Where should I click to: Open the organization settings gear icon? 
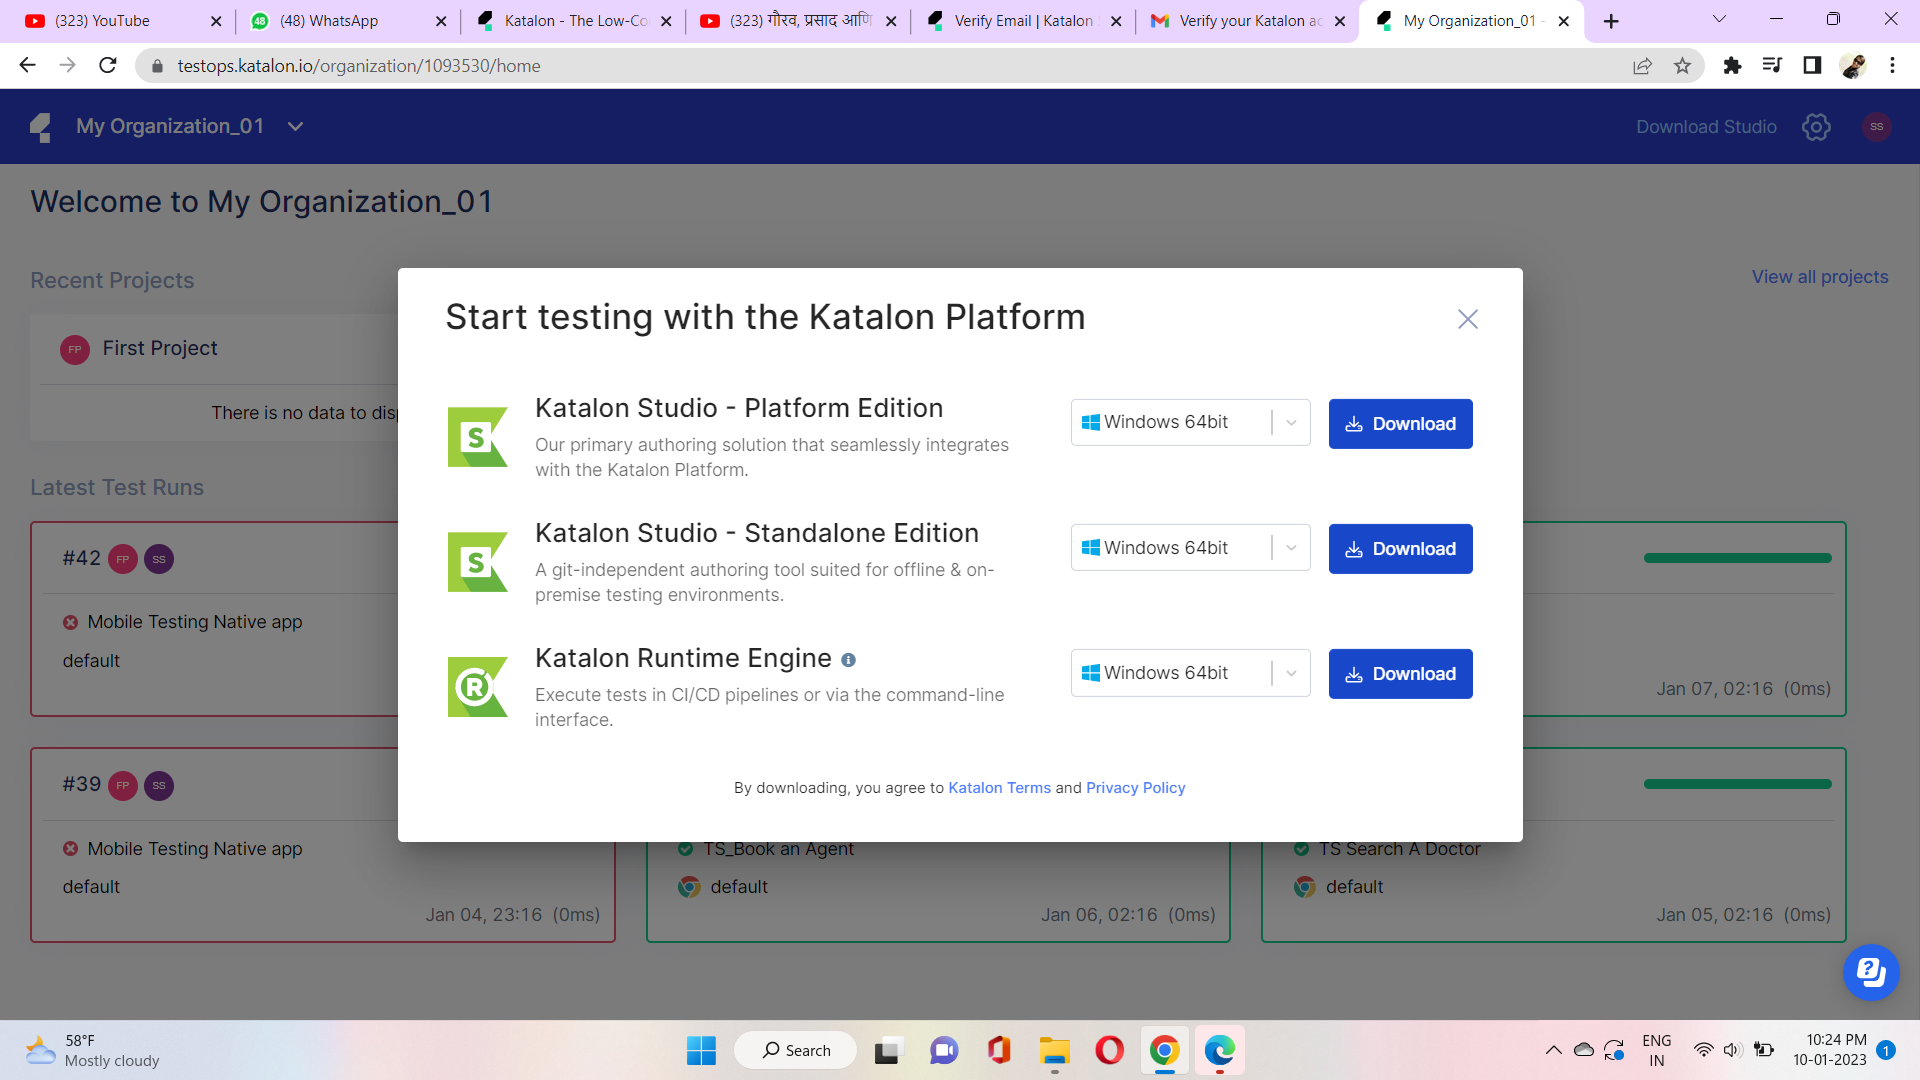point(1816,127)
